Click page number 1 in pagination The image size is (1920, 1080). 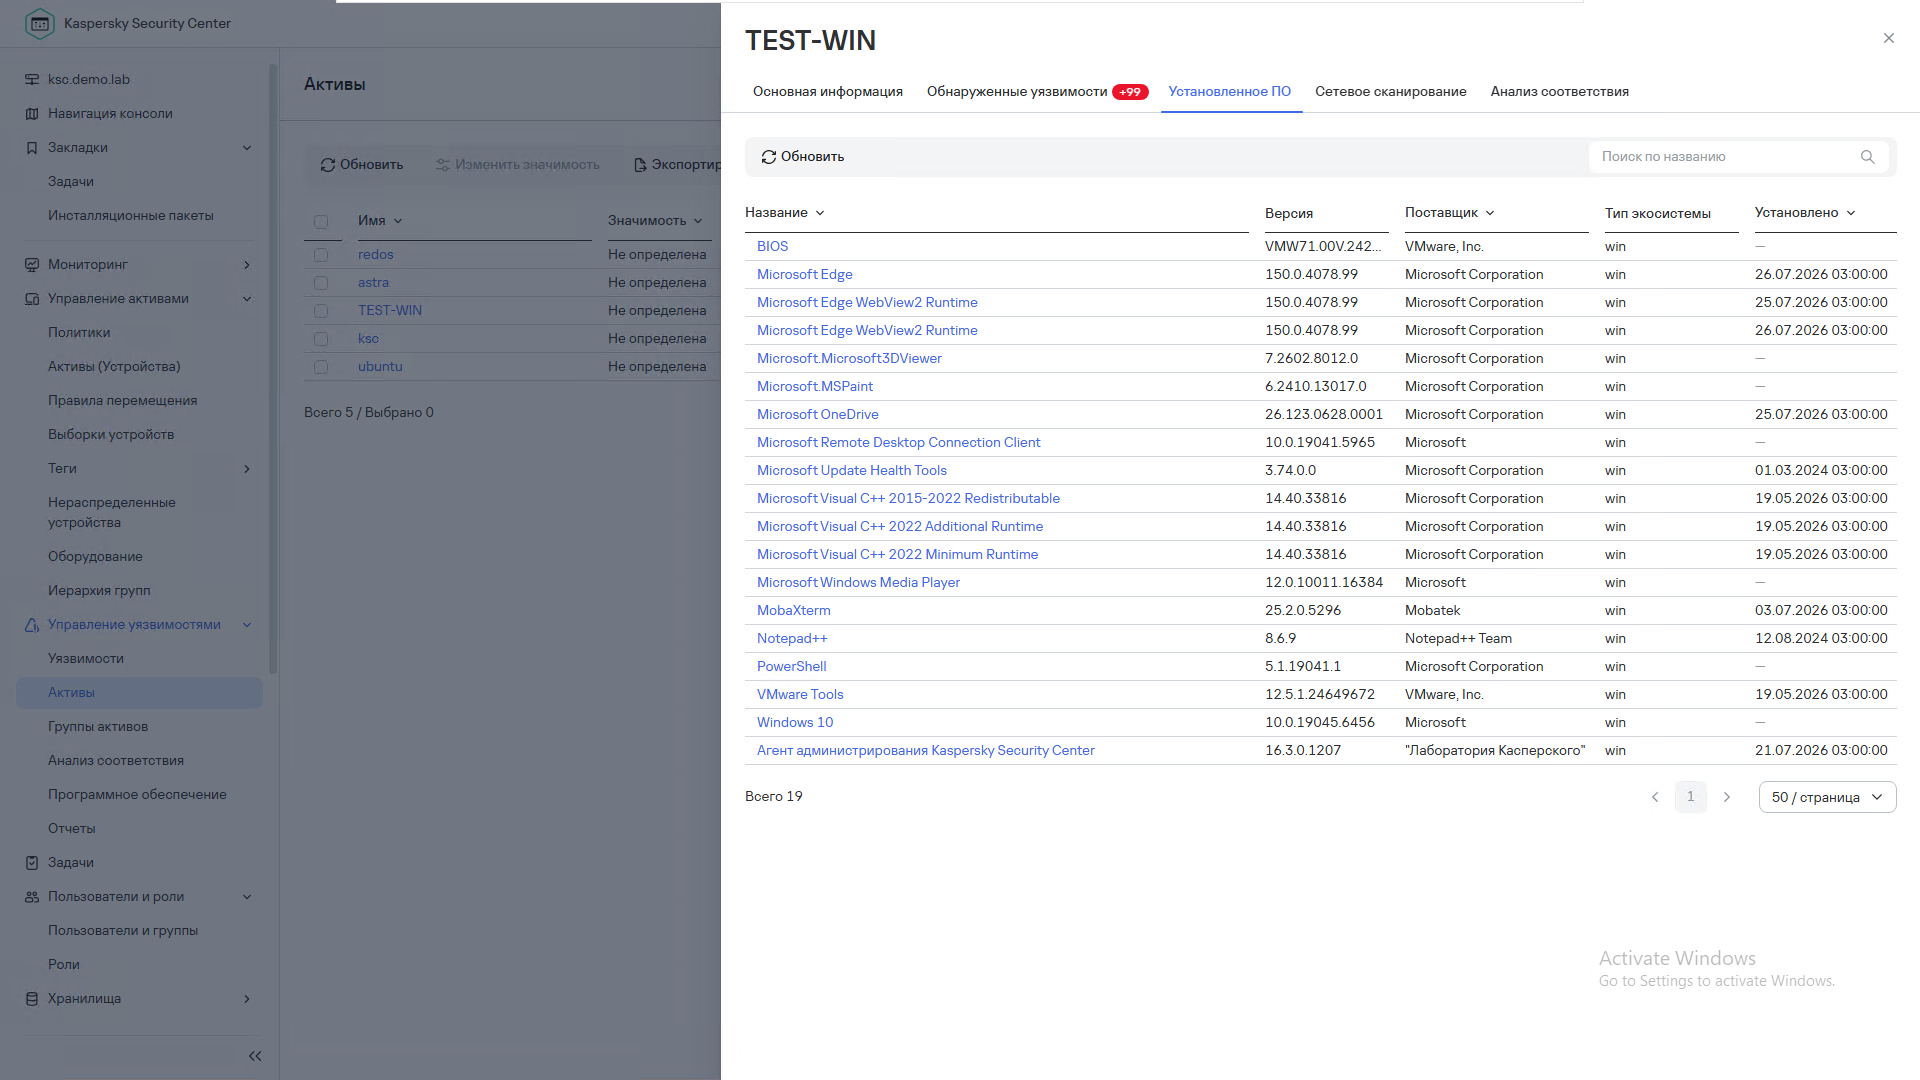pos(1691,797)
